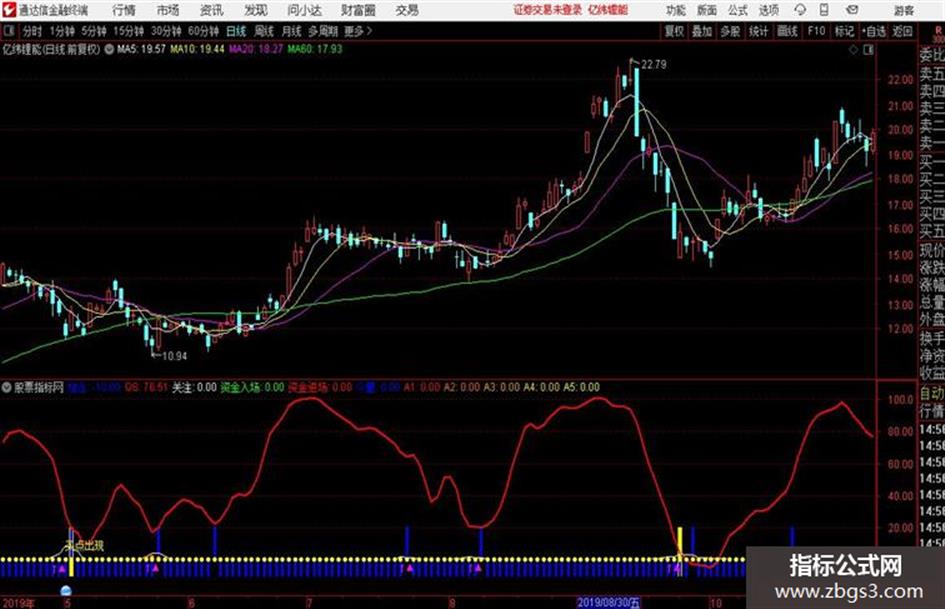Open the customer service headset icon

[800, 10]
